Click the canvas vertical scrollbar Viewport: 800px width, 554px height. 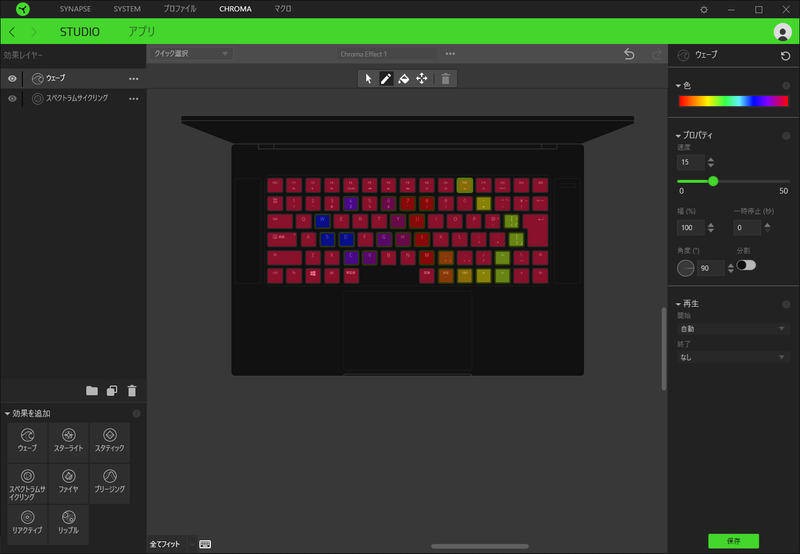point(663,349)
